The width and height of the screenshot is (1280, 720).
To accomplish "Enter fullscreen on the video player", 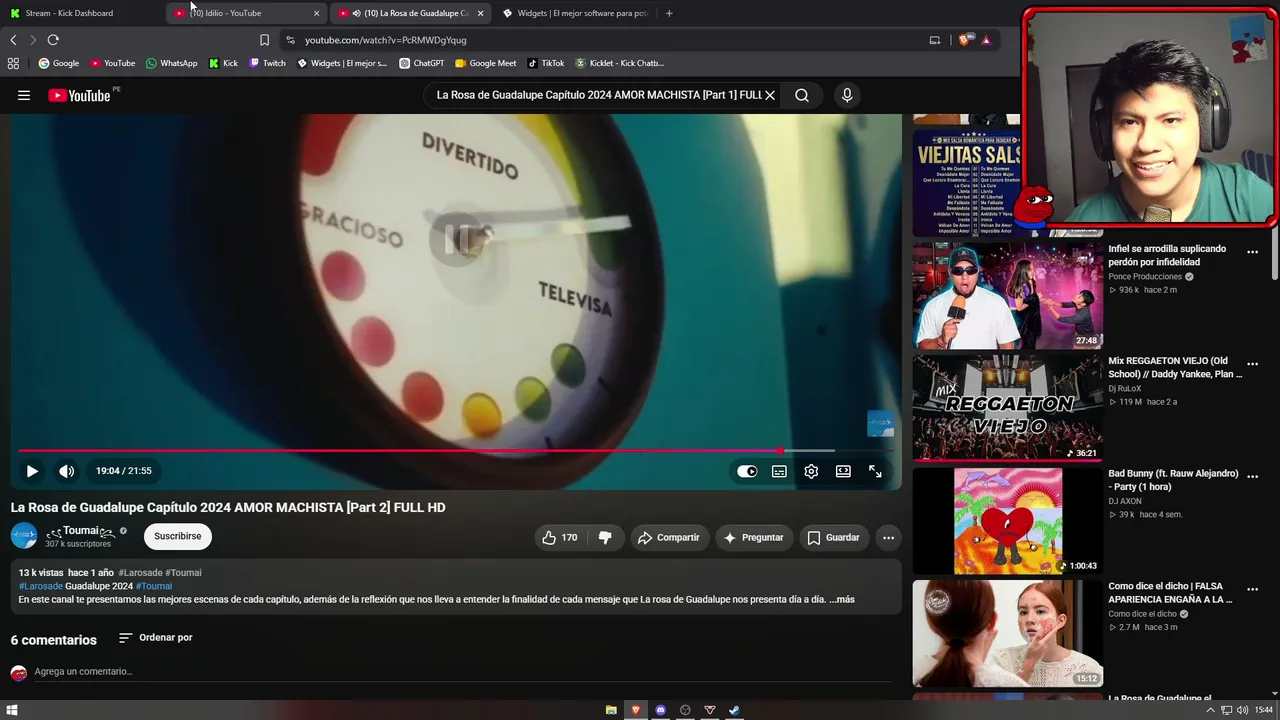I will click(x=875, y=471).
